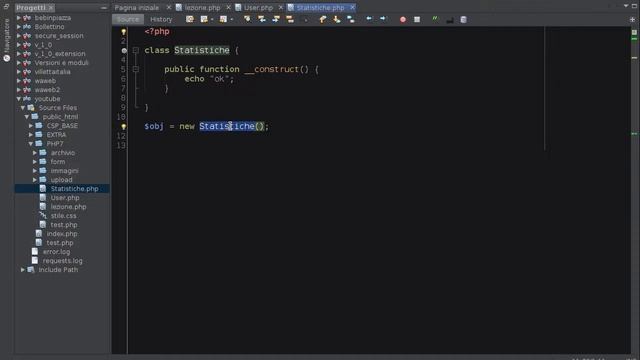Viewport: 640px width, 360px height.
Task: Click the Back navigation icon in editor toolbar
Action: 204,19
